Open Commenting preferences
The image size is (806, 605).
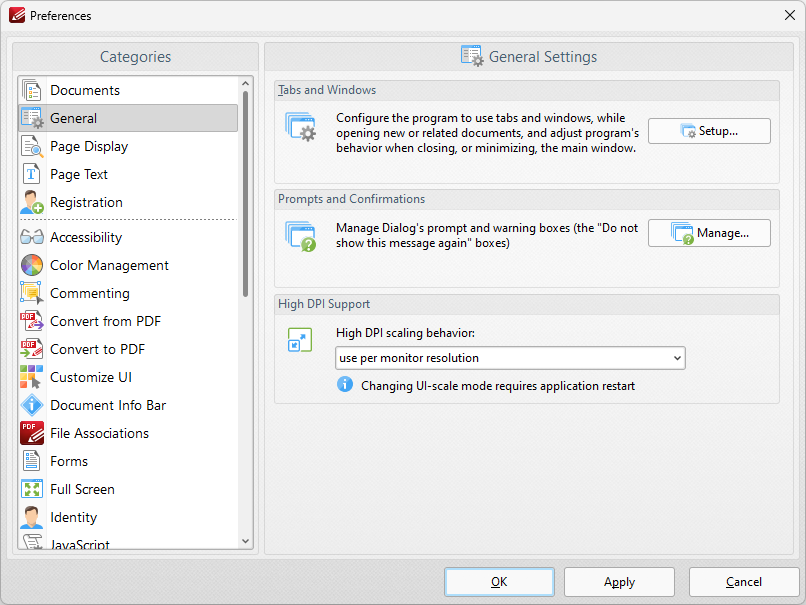[x=129, y=293]
